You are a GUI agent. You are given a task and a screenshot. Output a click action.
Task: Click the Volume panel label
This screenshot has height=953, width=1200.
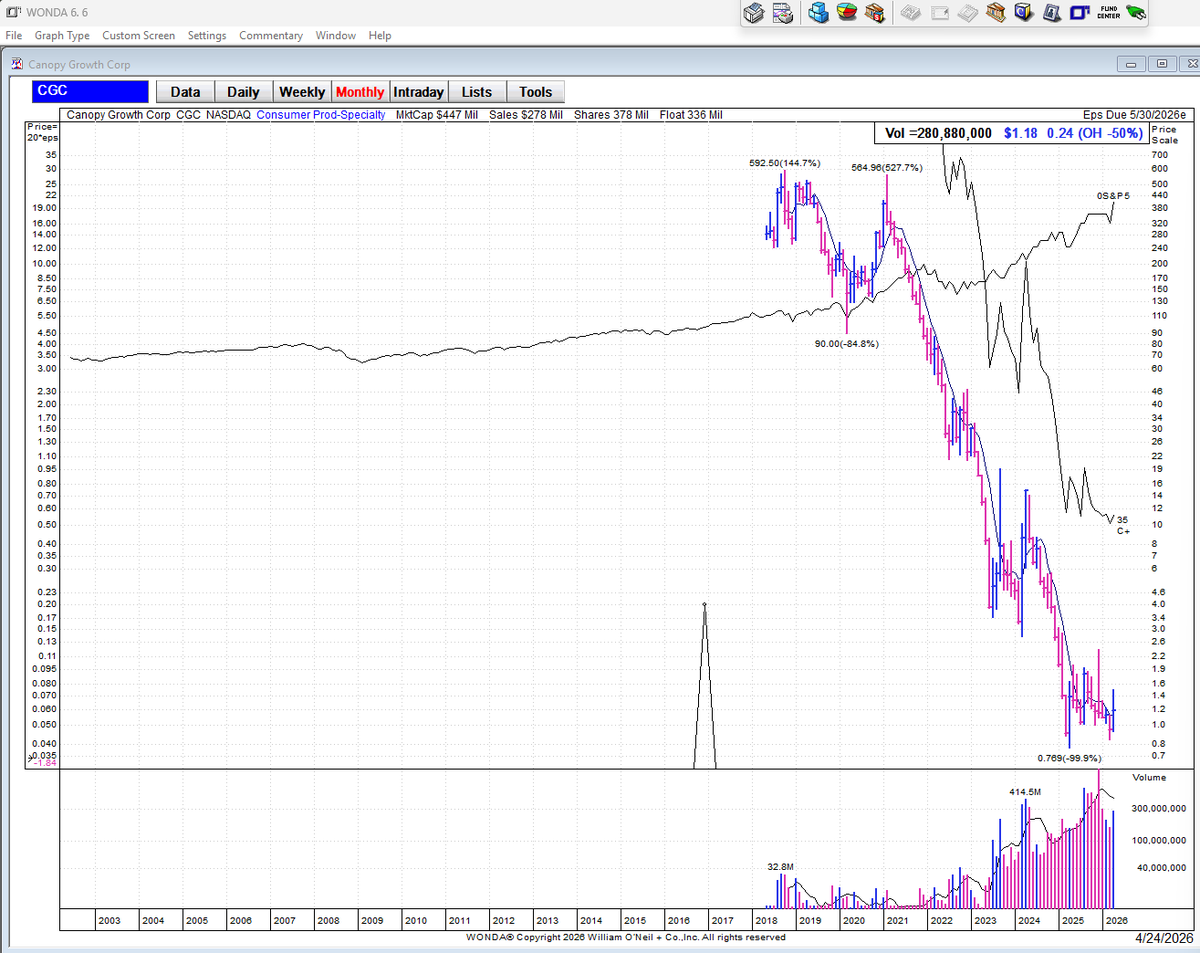coord(1149,777)
